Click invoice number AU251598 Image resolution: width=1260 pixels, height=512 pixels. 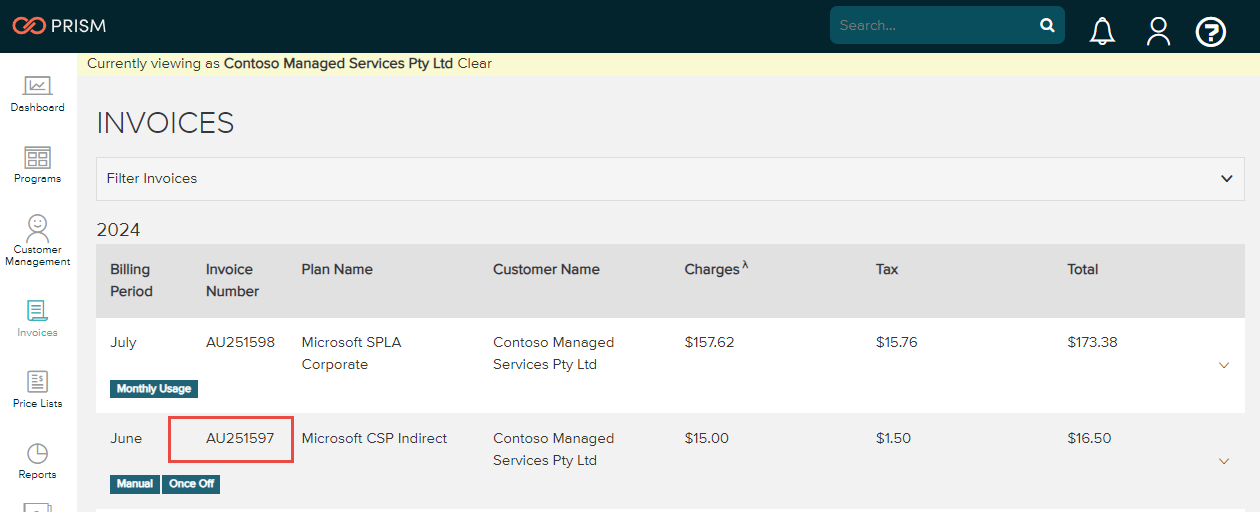click(240, 342)
